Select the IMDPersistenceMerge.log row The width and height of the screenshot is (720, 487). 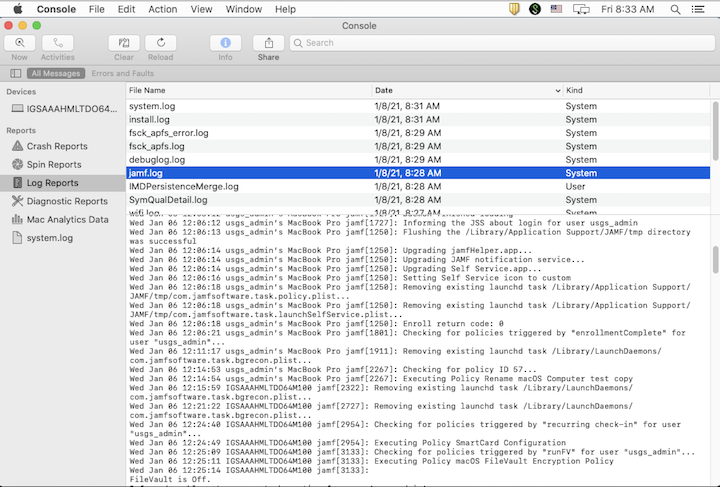[x=418, y=186]
